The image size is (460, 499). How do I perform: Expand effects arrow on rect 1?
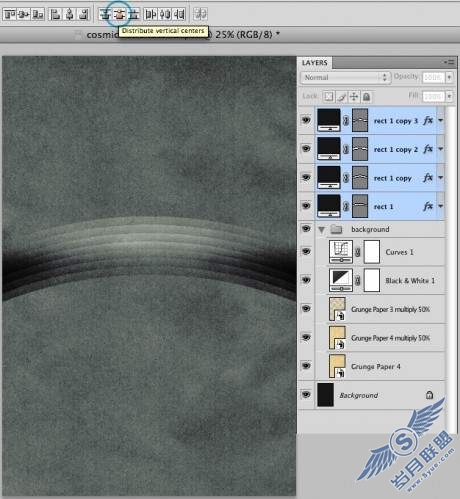(441, 206)
